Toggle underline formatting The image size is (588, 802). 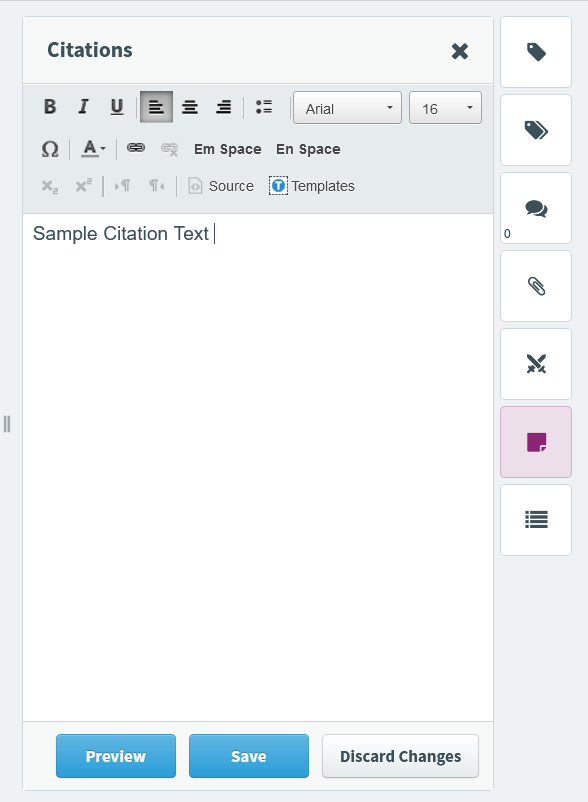(x=117, y=107)
